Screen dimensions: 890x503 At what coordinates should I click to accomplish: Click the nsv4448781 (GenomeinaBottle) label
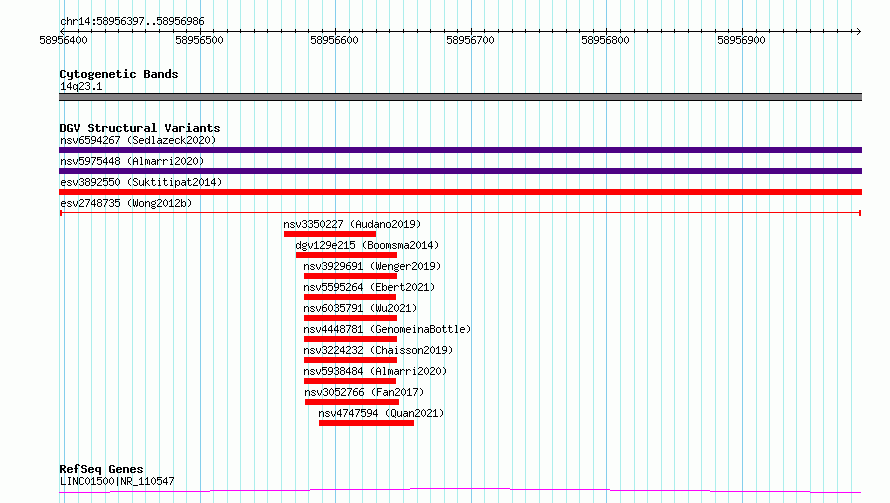[387, 329]
